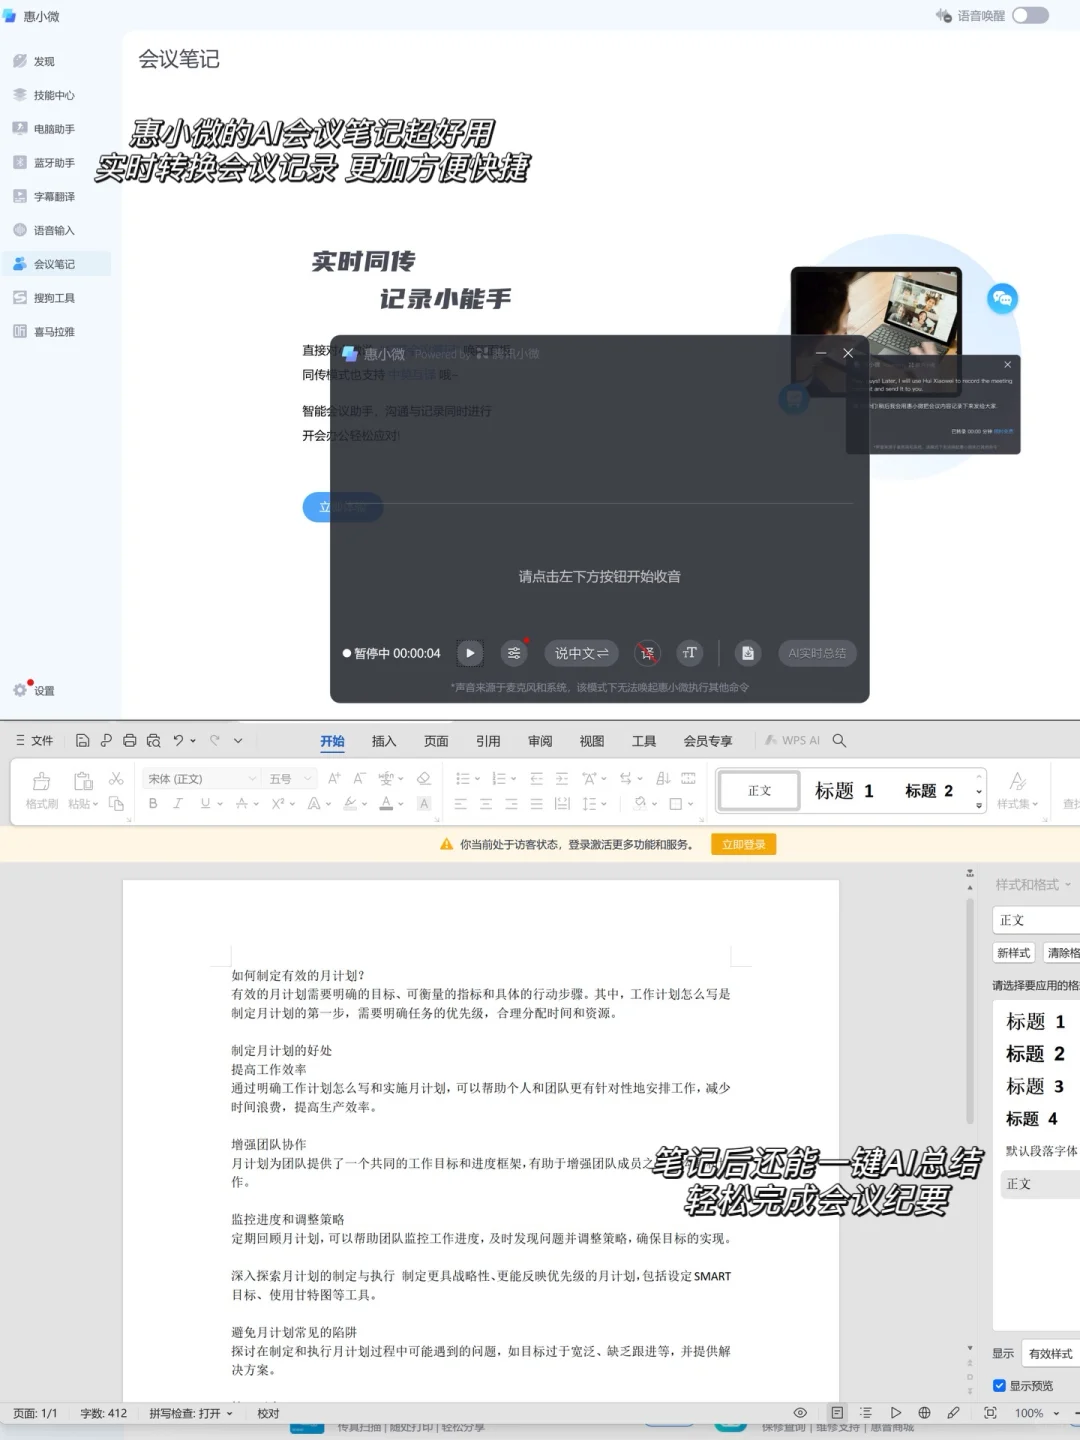The height and width of the screenshot is (1440, 1080).
Task: Open 设置 in the 惠小微 sidebar
Action: (34, 690)
